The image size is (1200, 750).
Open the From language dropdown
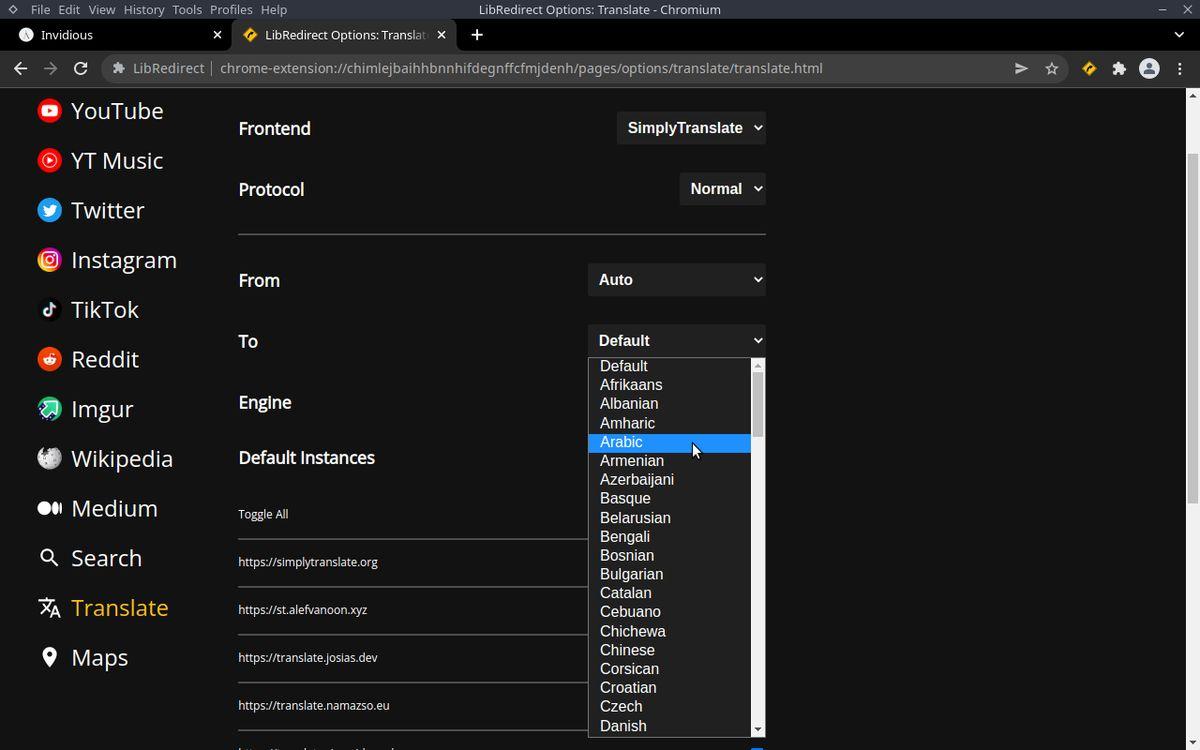point(677,280)
